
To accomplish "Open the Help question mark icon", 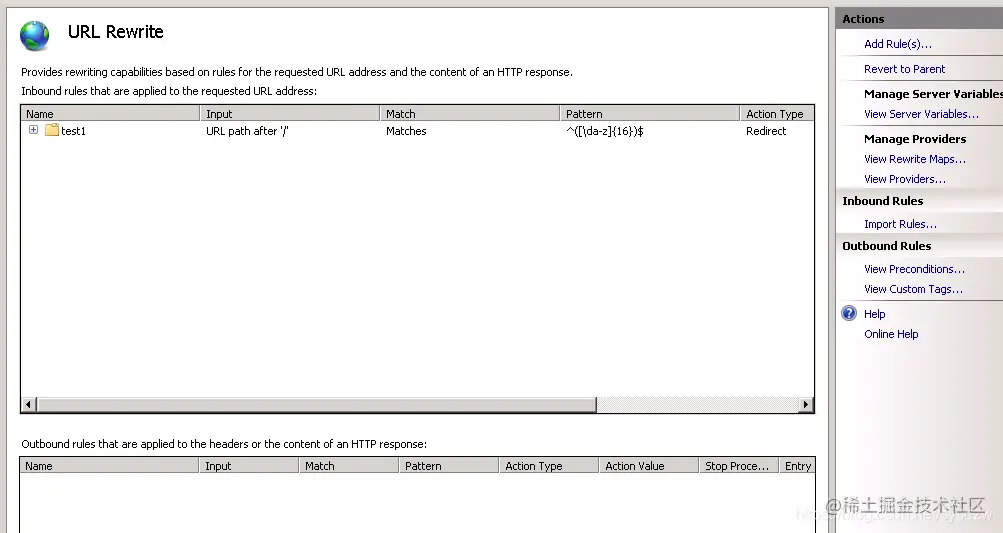I will pos(849,313).
